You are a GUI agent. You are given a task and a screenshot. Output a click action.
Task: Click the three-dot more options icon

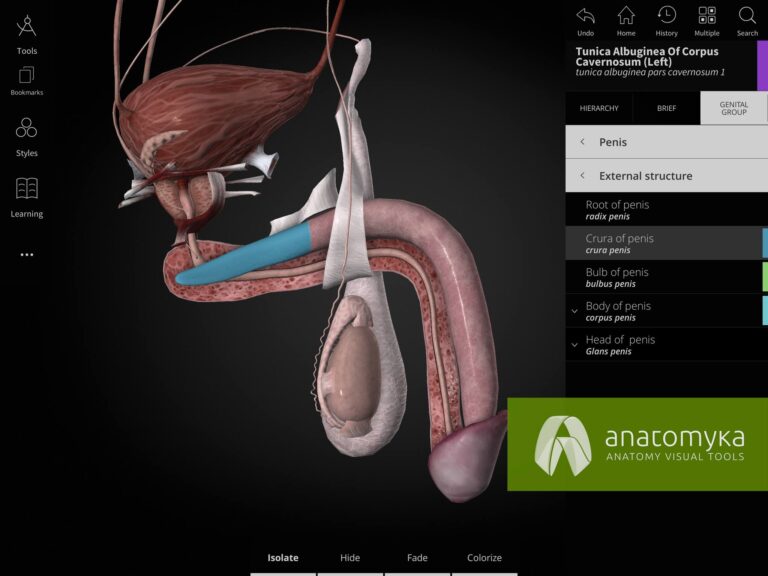click(27, 255)
